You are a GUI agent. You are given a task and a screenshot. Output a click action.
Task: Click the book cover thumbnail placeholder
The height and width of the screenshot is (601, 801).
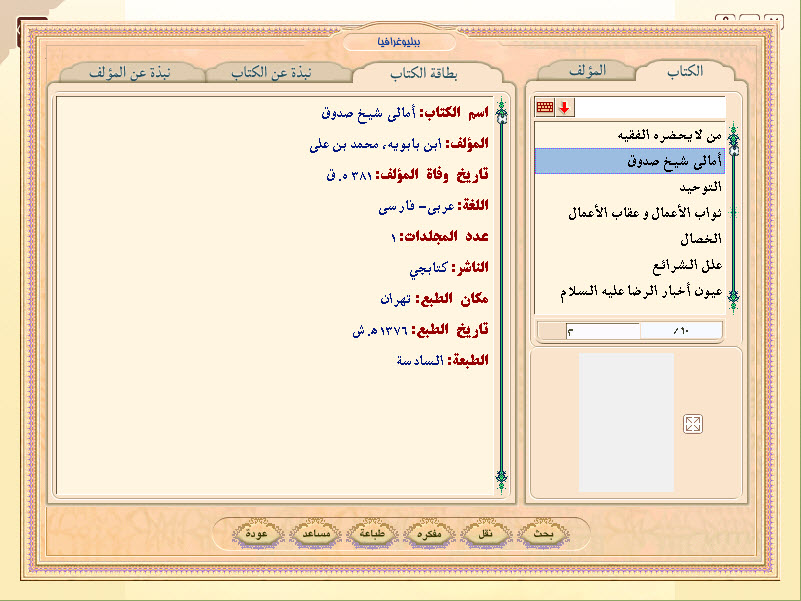click(x=626, y=423)
